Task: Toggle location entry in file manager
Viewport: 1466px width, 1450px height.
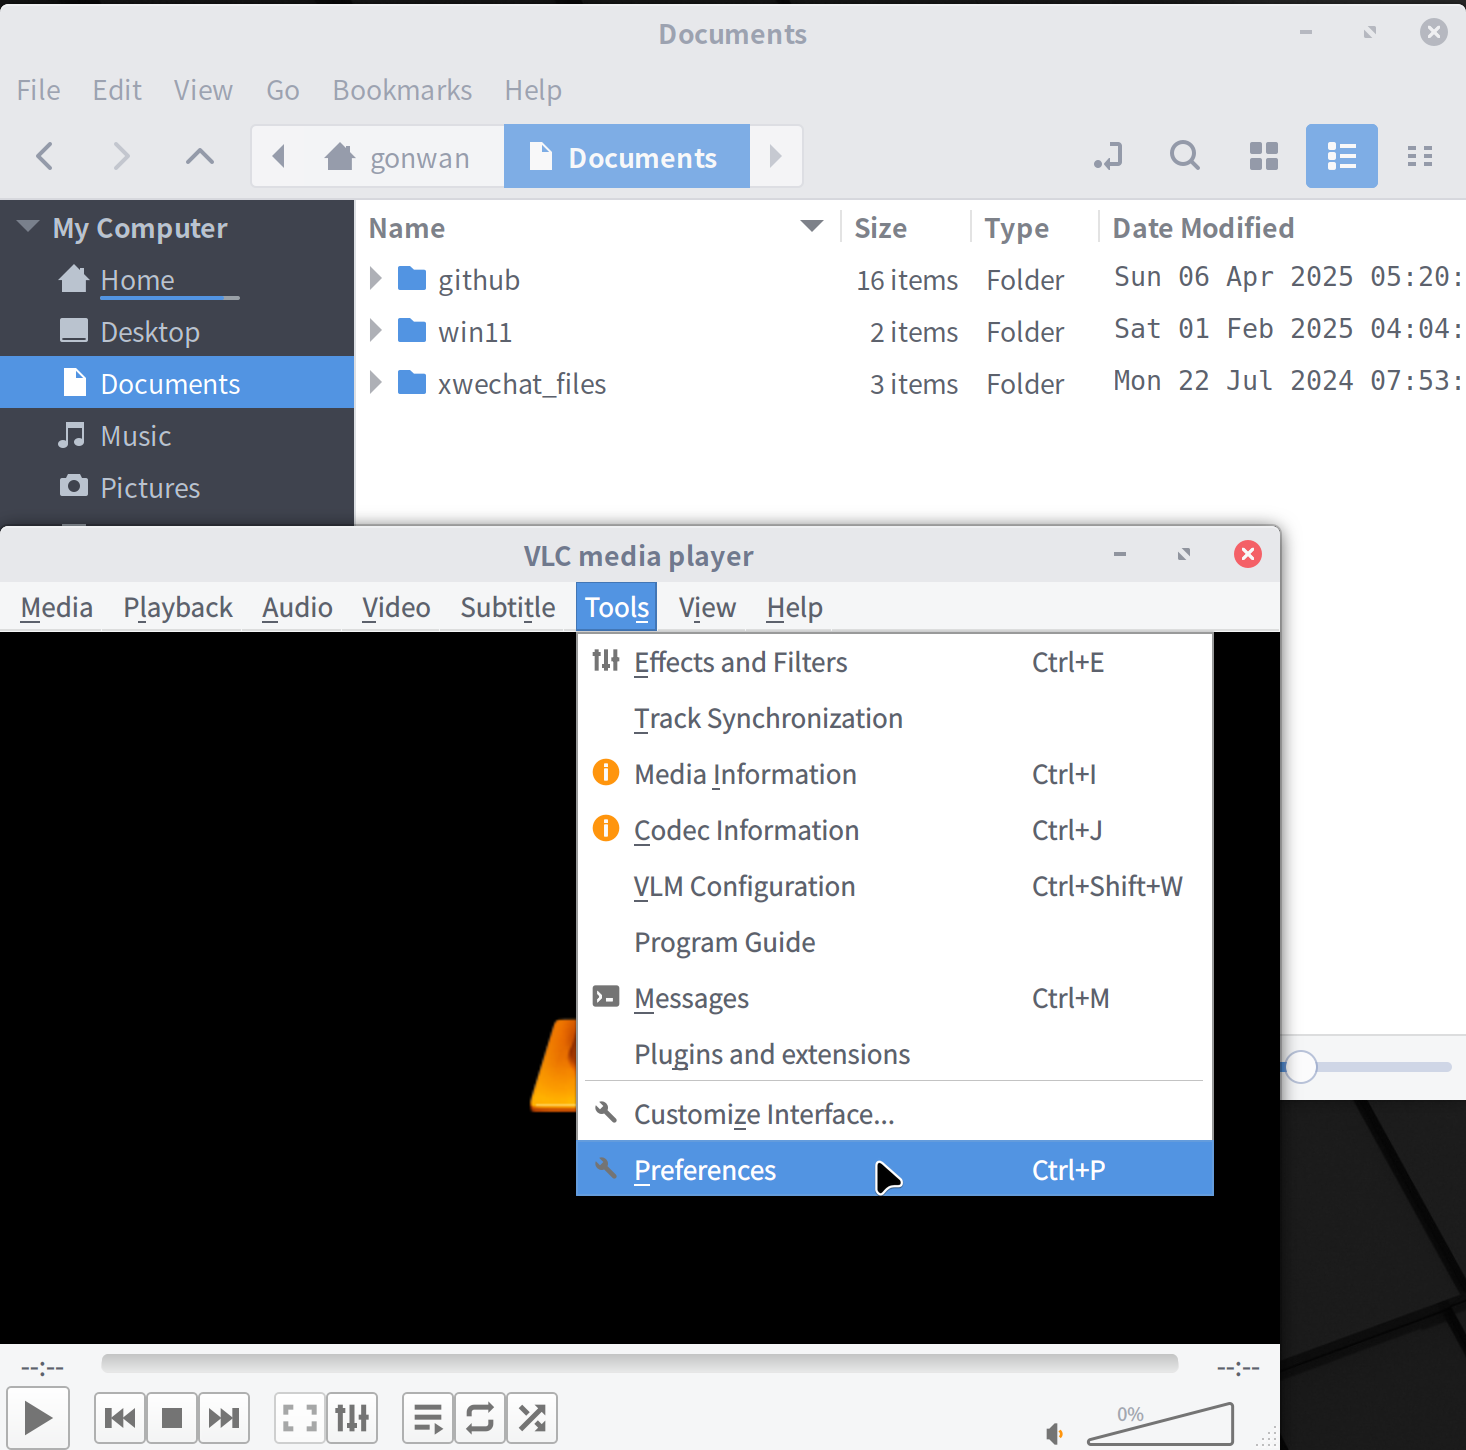Action: tap(1108, 156)
